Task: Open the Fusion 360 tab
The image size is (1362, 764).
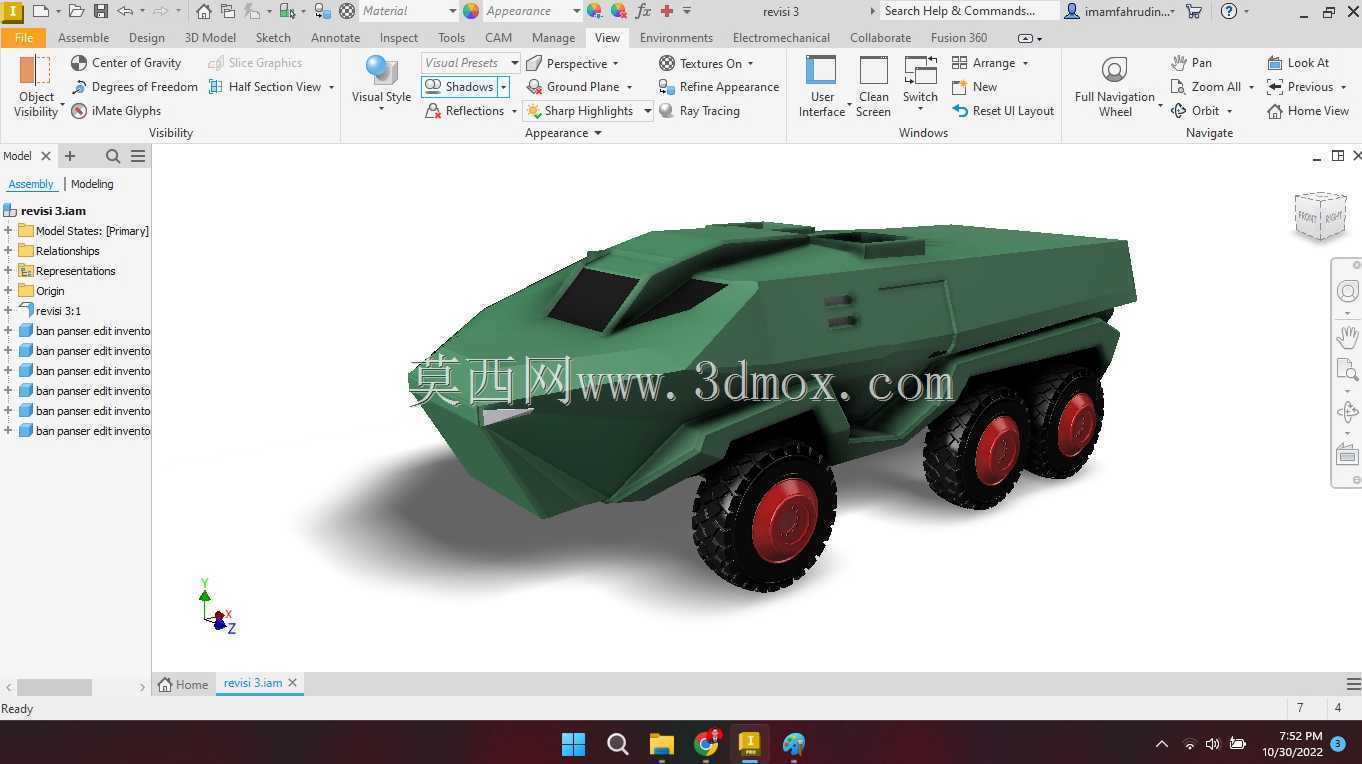Action: pyautogui.click(x=958, y=38)
